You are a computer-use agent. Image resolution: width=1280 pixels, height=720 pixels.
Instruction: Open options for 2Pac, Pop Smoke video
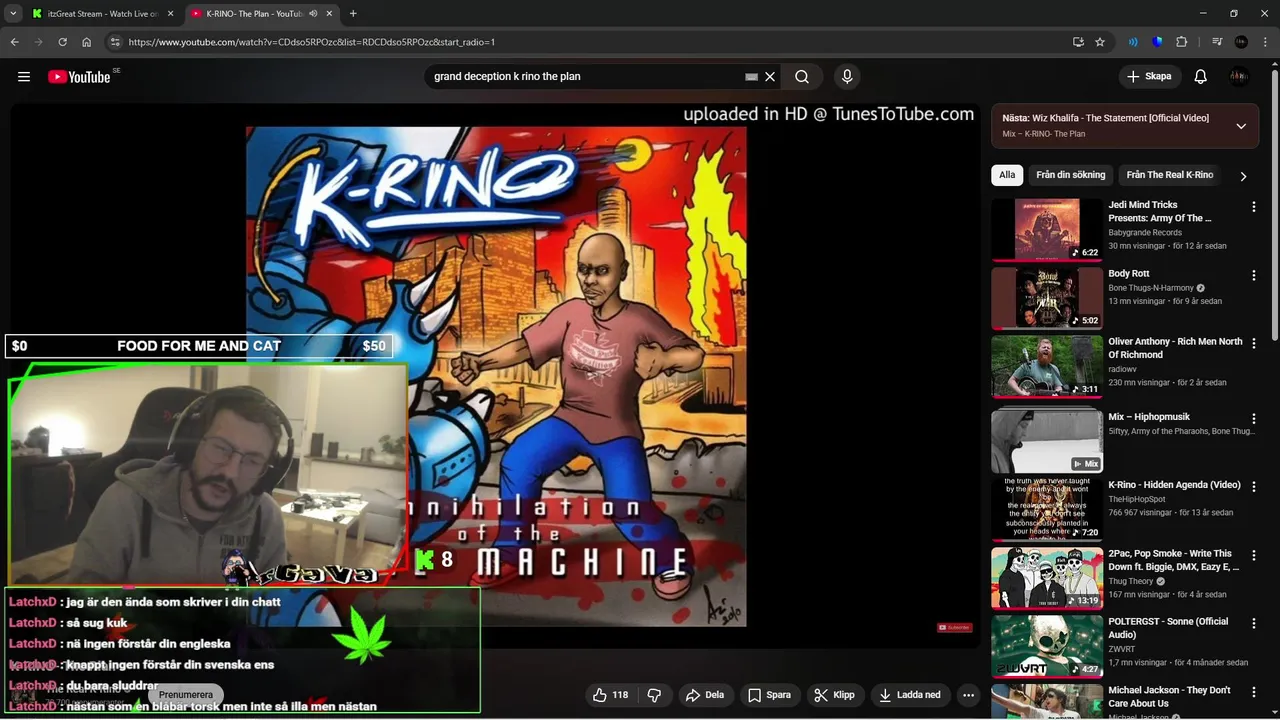coord(1253,555)
